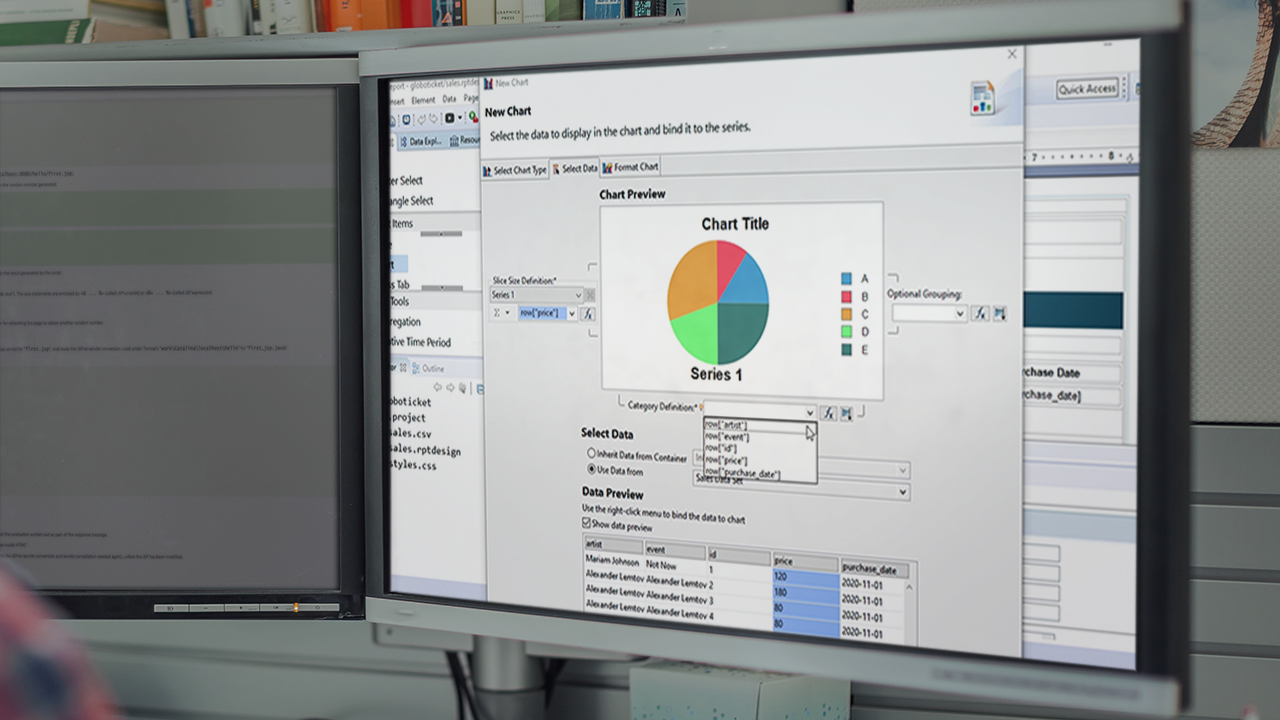Click the price column header in Data Preview

pos(804,563)
